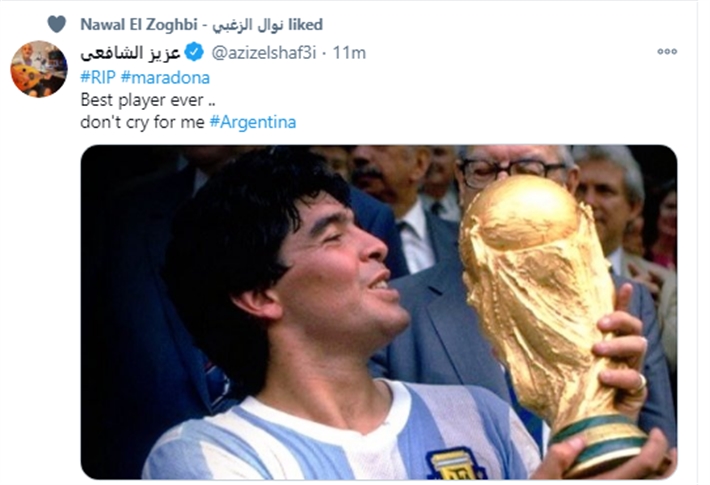Viewport: 710px width, 485px height.
Task: Open the three-dot more options menu
Action: 667,52
